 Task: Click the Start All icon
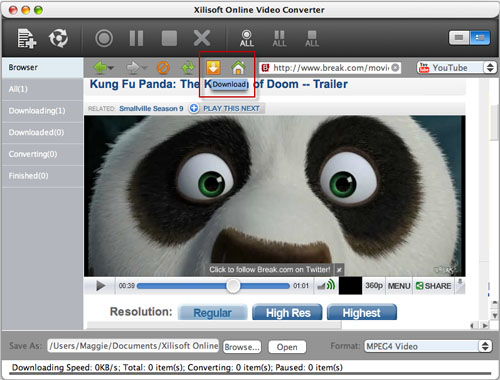pyautogui.click(x=247, y=38)
